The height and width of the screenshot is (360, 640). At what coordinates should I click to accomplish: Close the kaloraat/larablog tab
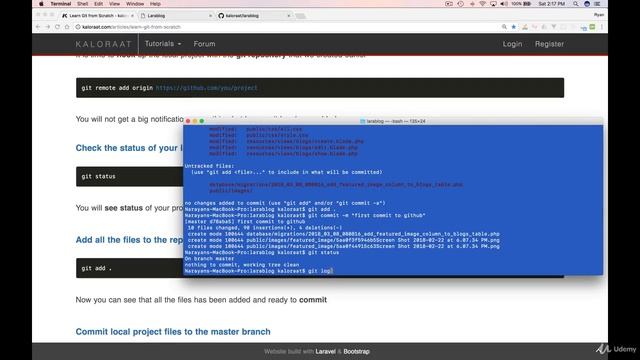click(289, 16)
